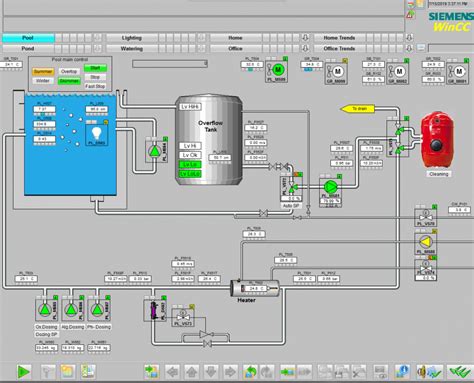Open the GR_M001 fan motor faceplate
Screen dimensions: 474x383
point(458,72)
